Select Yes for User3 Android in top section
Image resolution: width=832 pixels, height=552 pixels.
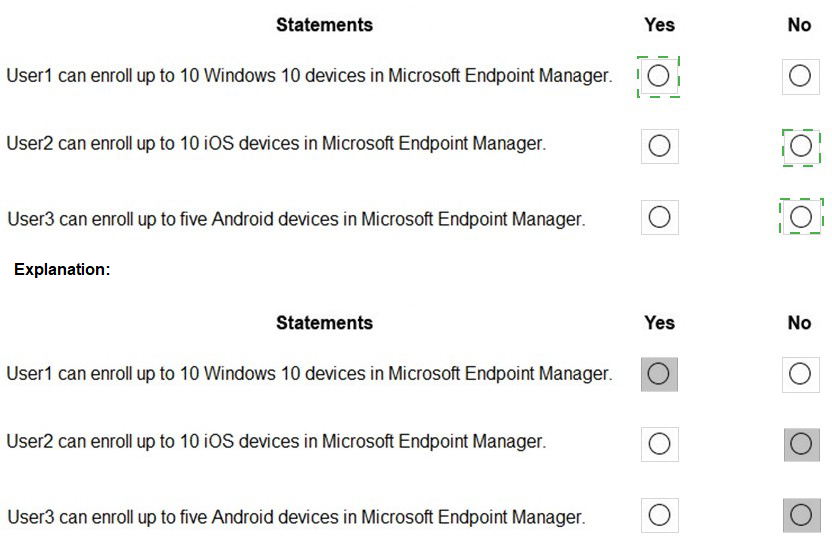coord(659,217)
